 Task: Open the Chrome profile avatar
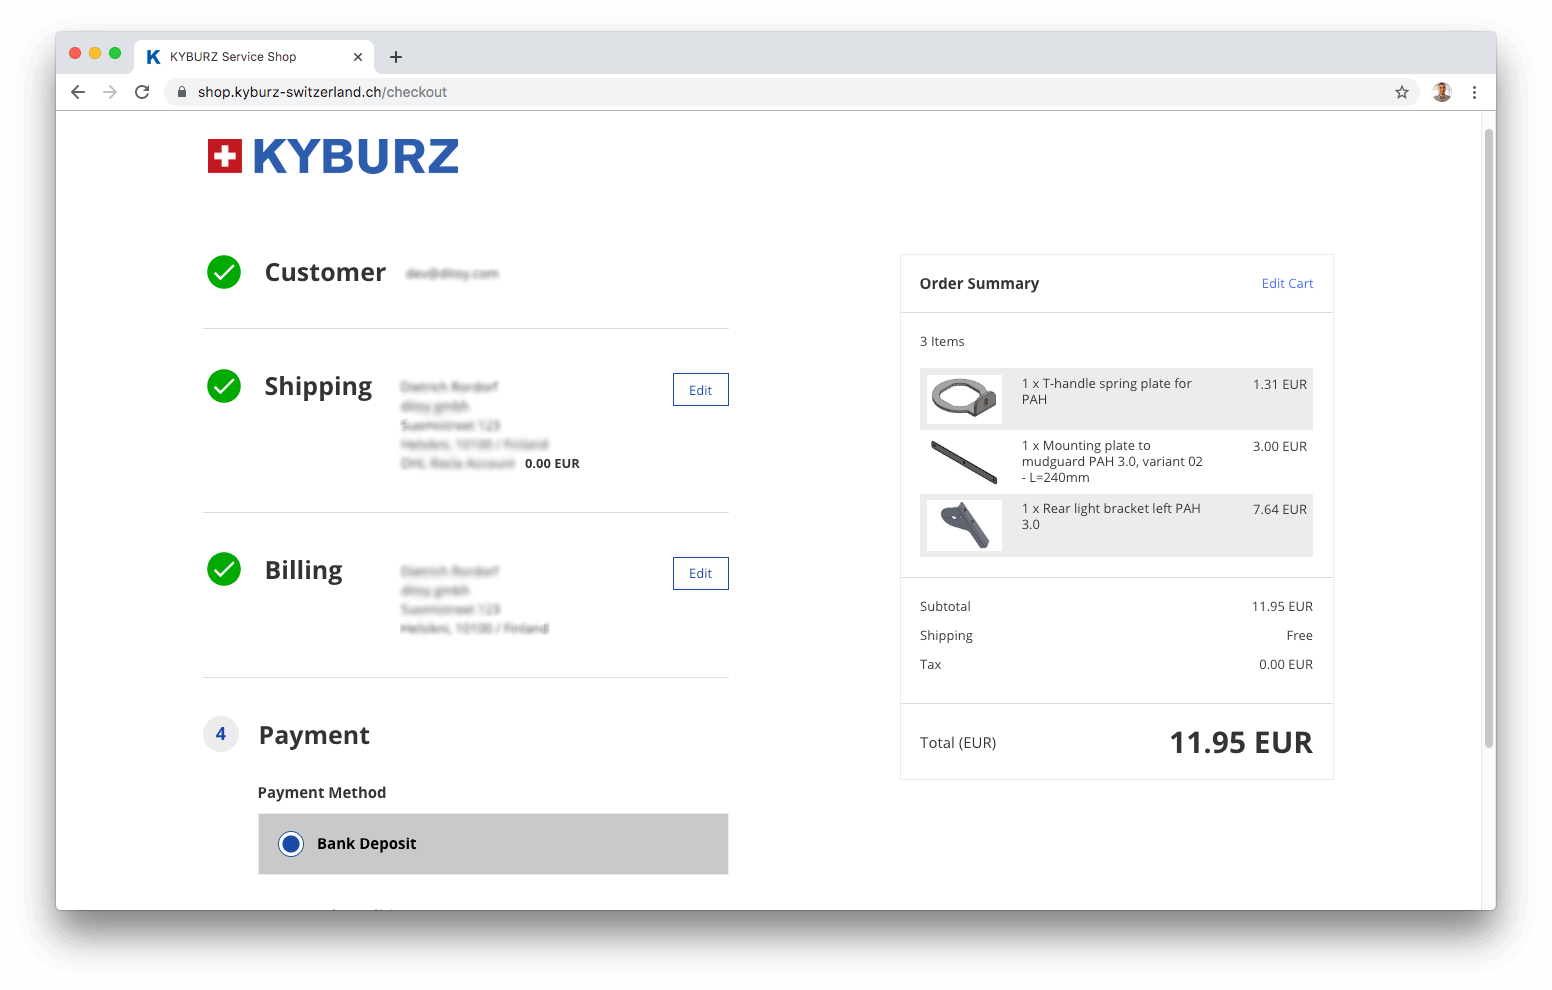point(1442,92)
